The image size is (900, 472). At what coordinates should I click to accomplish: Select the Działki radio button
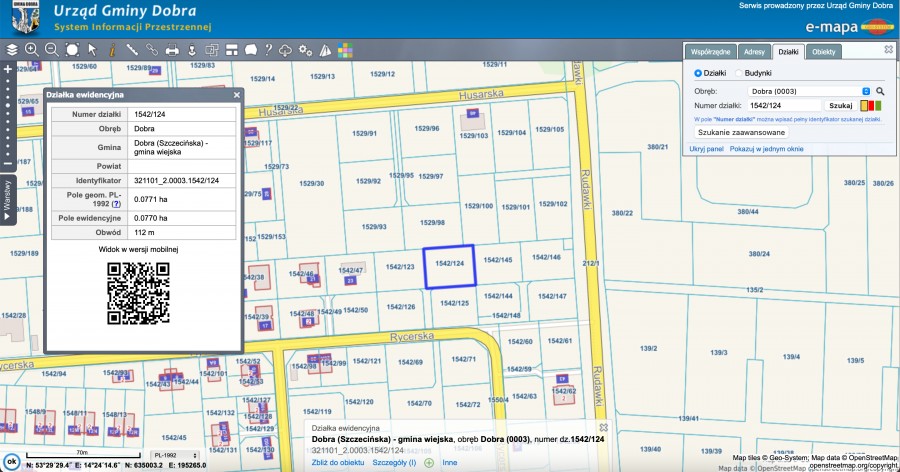pos(698,73)
